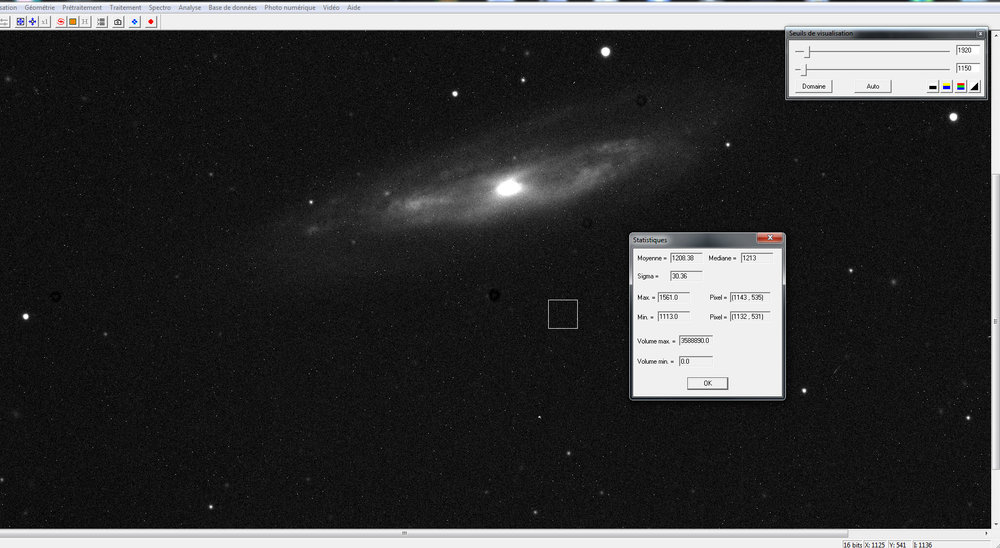Select the black bar palette icon

coord(933,87)
